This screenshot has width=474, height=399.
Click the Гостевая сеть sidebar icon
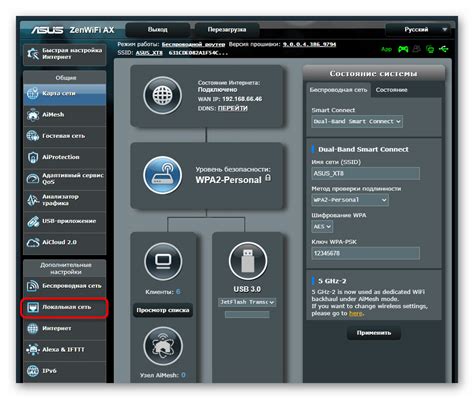(33, 136)
